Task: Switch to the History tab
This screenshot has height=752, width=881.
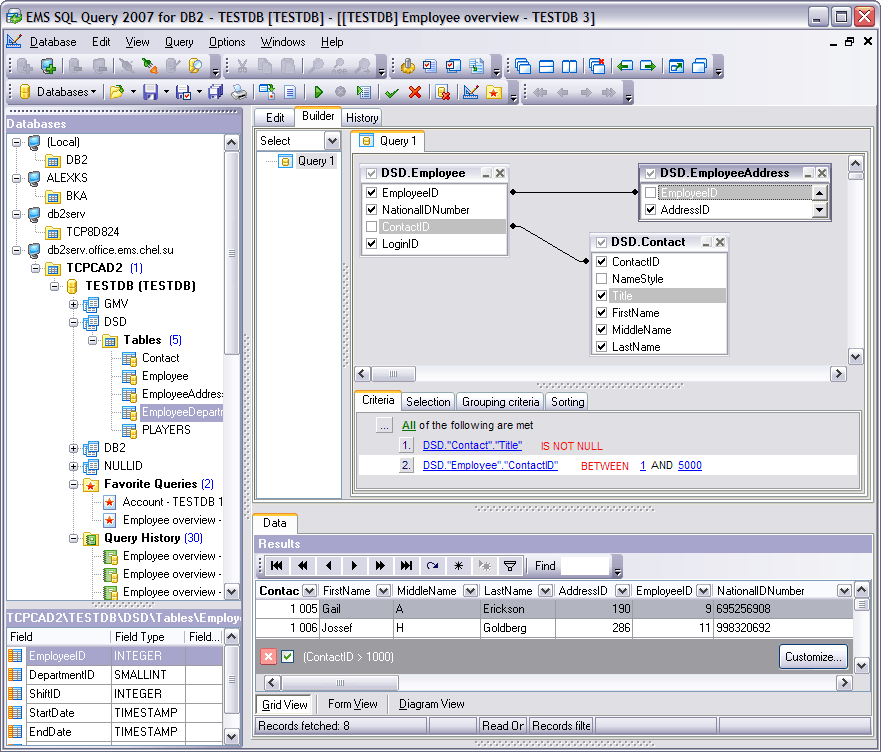Action: (x=361, y=117)
